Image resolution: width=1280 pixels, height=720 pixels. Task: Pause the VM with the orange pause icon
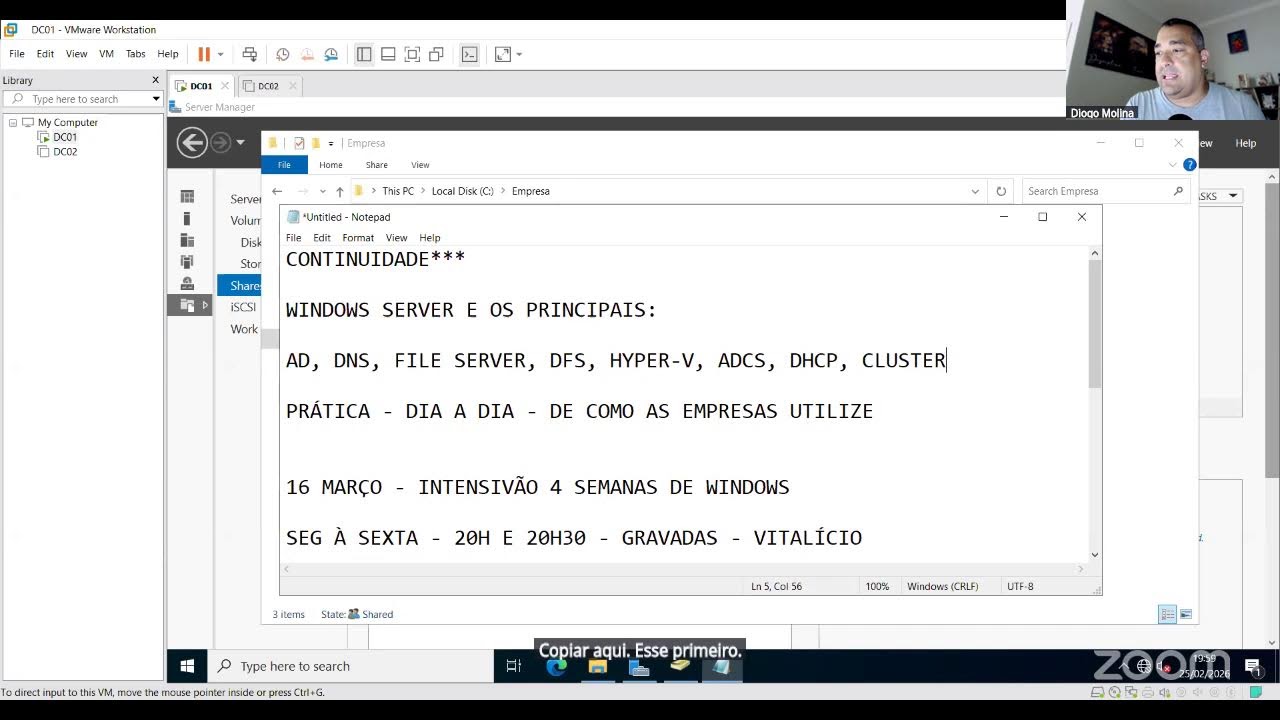(204, 54)
